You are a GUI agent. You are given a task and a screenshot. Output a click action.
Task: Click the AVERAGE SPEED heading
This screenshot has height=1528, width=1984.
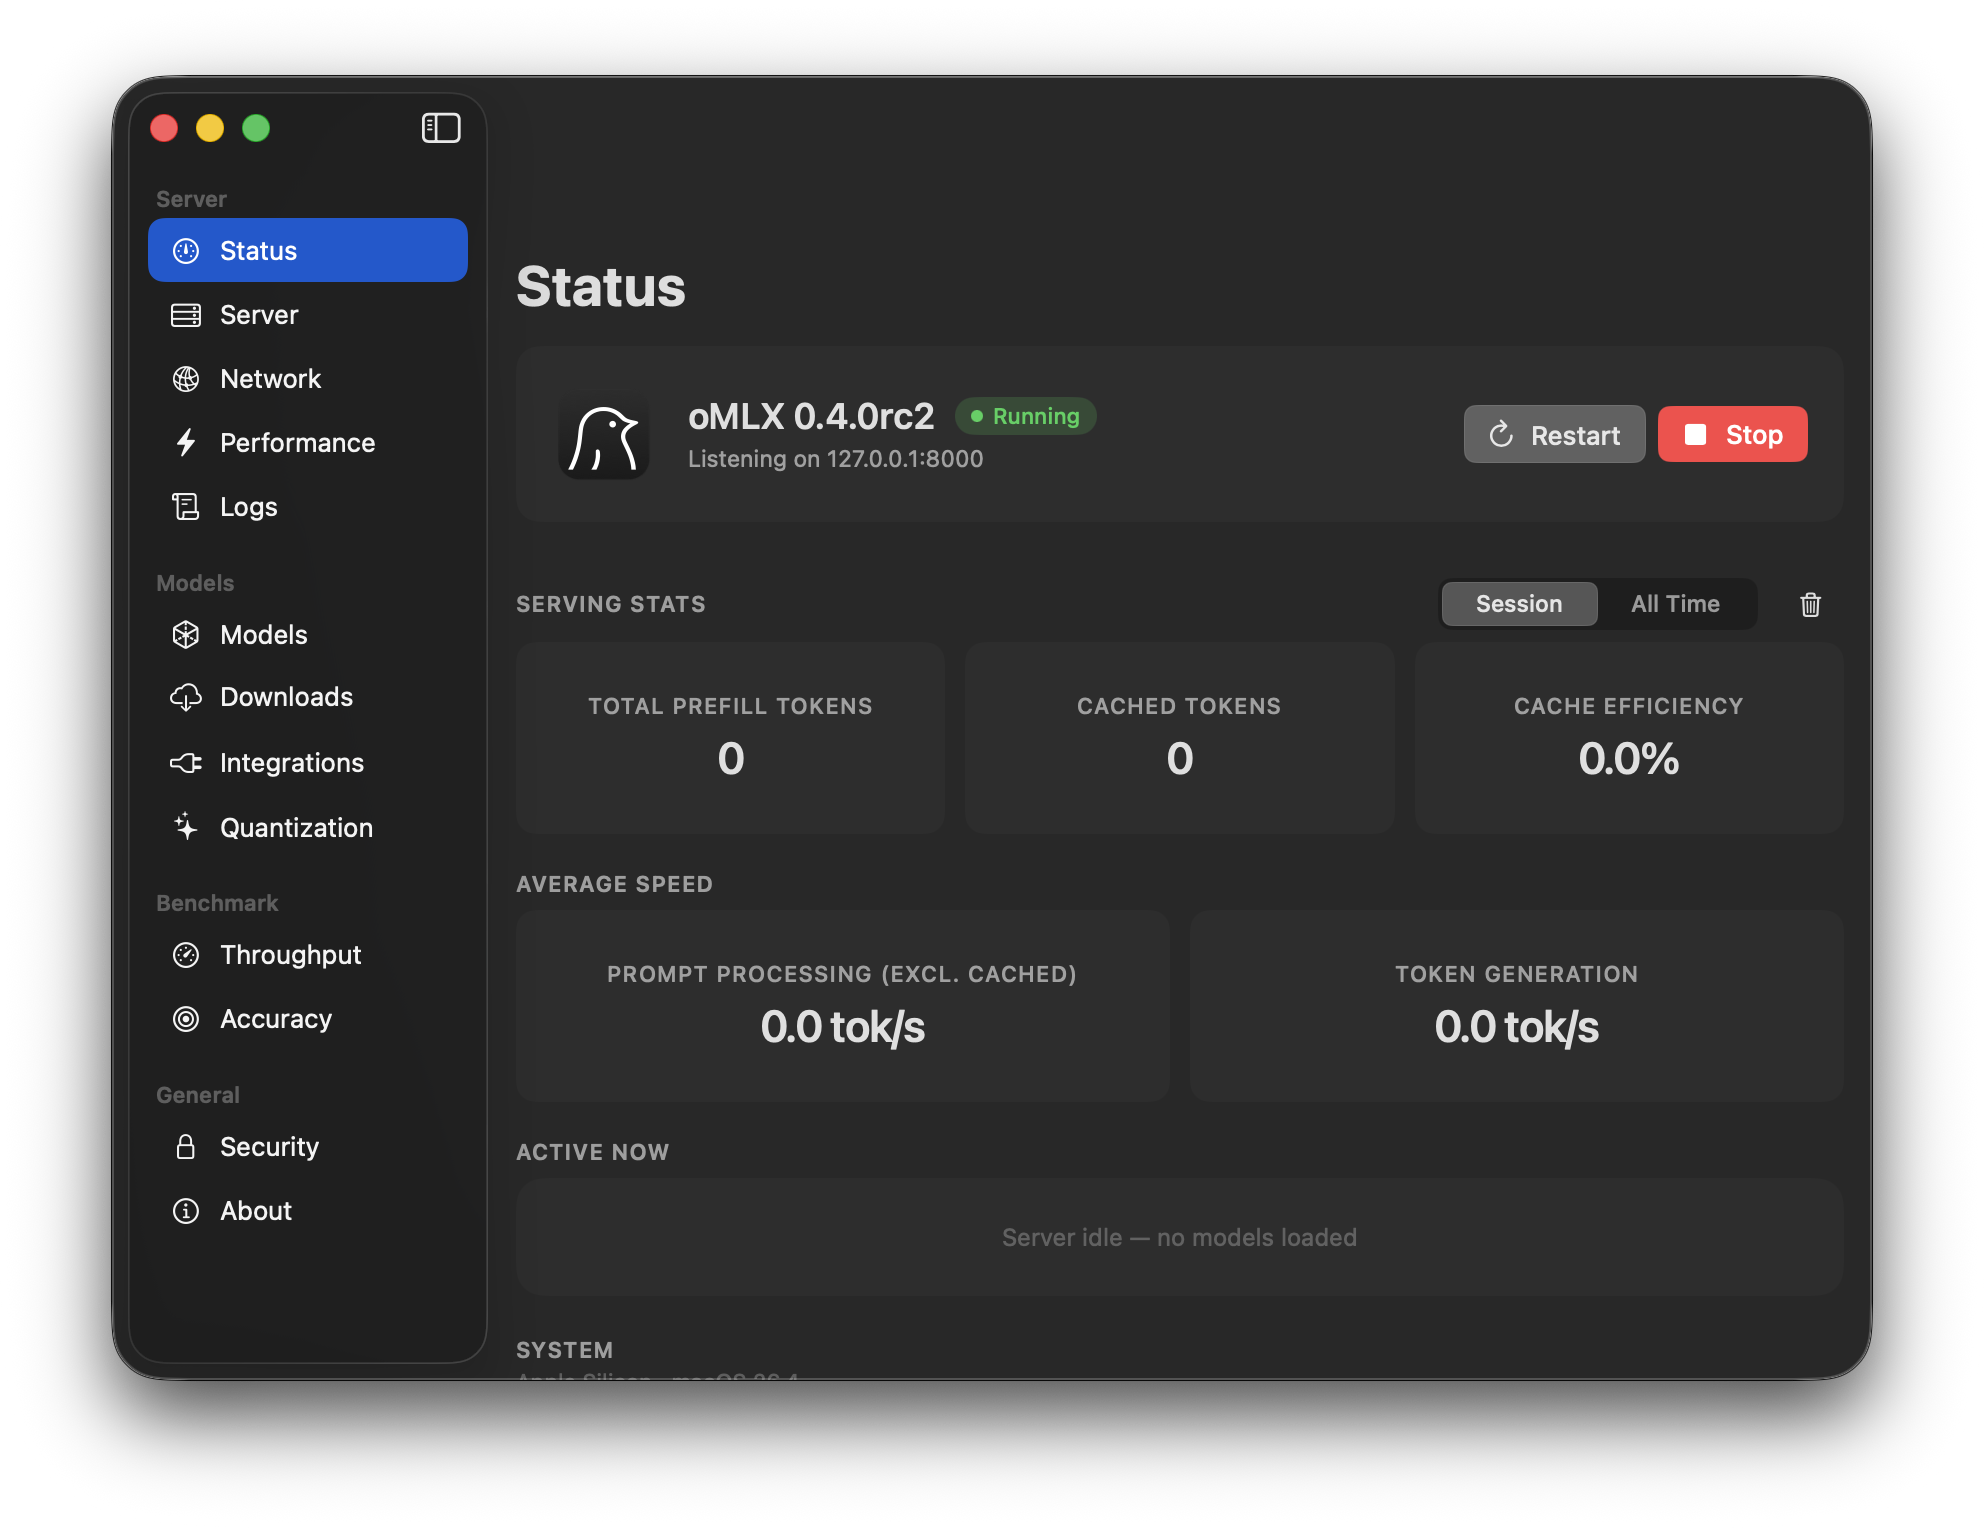pyautogui.click(x=615, y=884)
